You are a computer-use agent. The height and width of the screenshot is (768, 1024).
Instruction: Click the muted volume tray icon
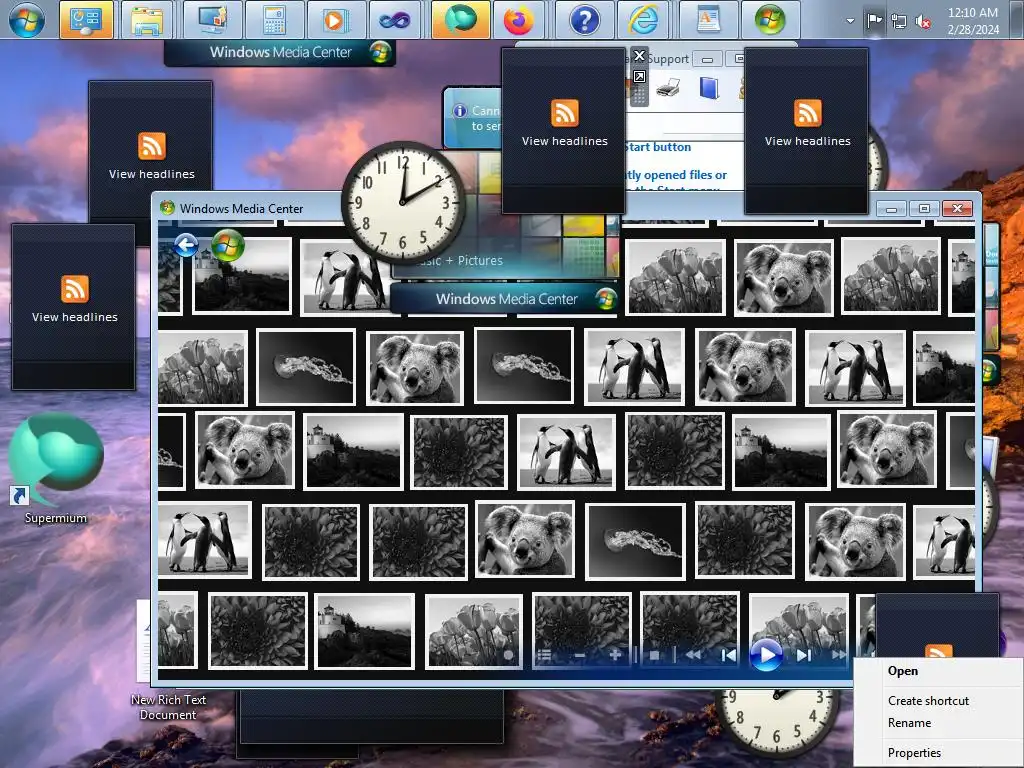[x=923, y=22]
